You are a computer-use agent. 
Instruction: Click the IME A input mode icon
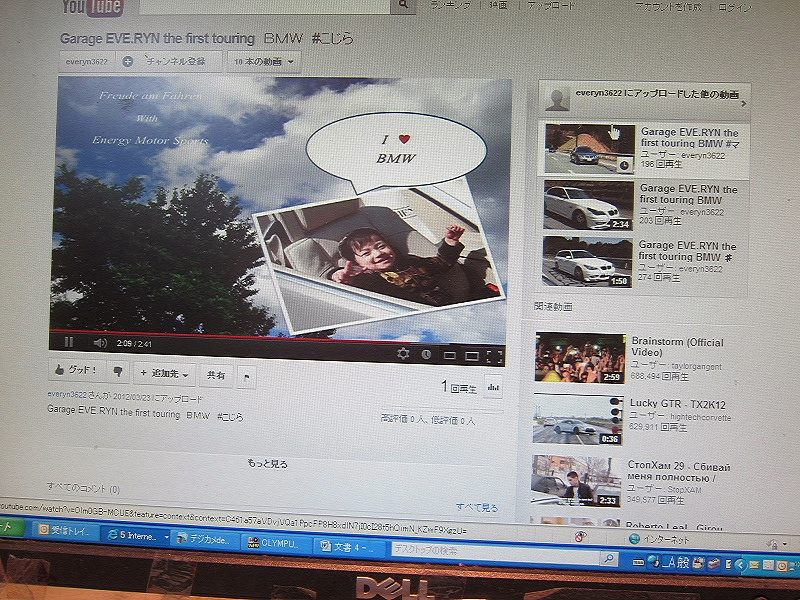click(x=669, y=563)
